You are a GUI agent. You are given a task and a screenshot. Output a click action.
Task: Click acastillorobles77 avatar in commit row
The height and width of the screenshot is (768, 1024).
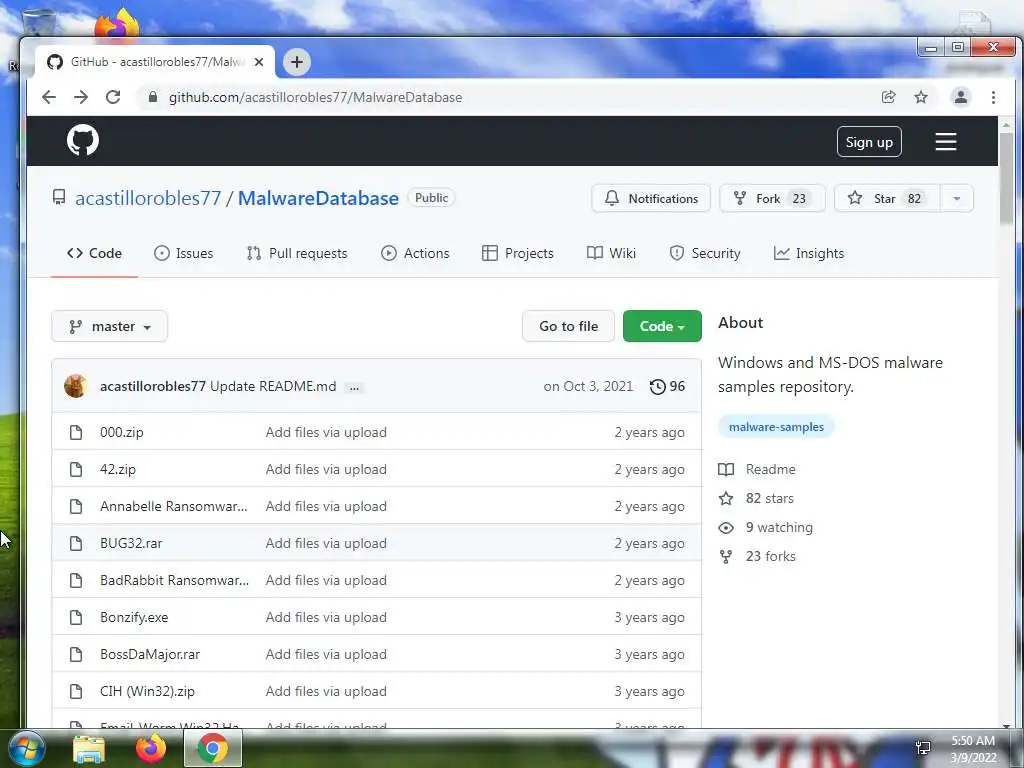(76, 386)
